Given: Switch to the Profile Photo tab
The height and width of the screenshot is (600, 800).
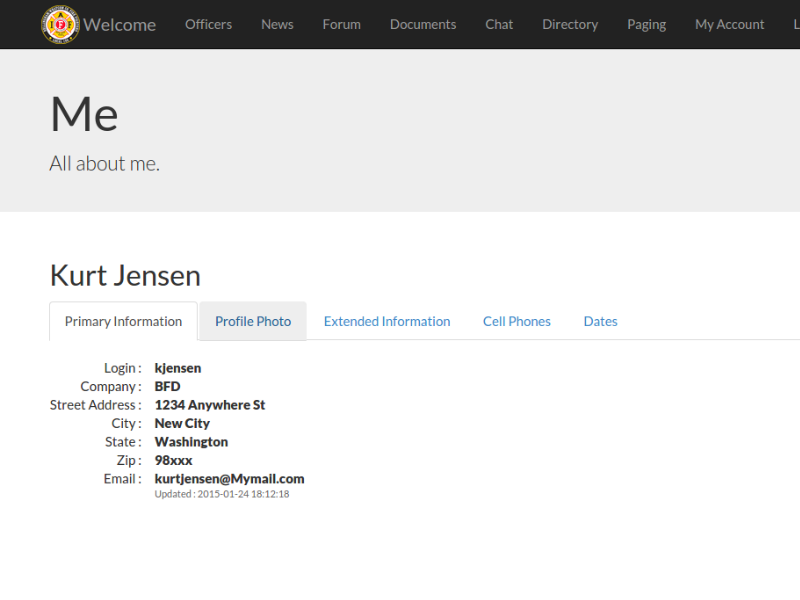Looking at the screenshot, I should coord(253,321).
